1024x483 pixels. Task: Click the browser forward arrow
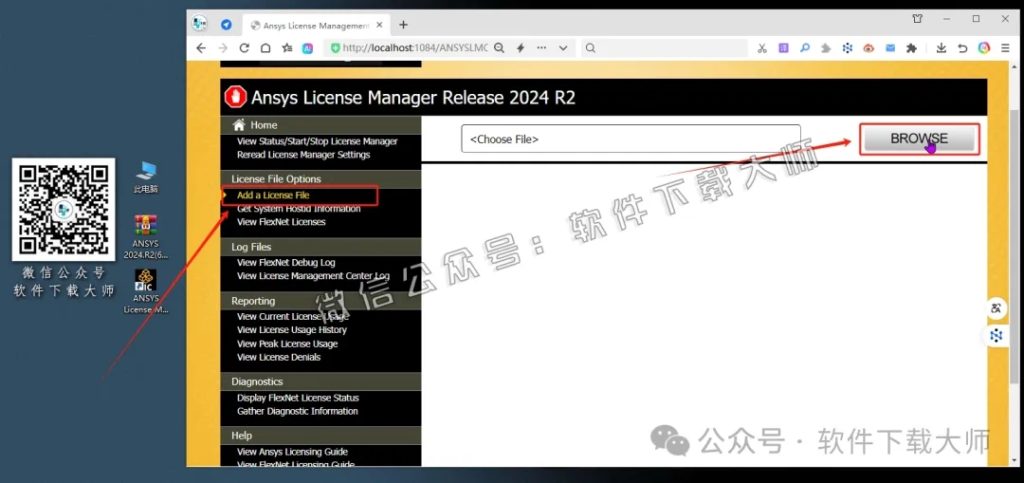(x=223, y=48)
